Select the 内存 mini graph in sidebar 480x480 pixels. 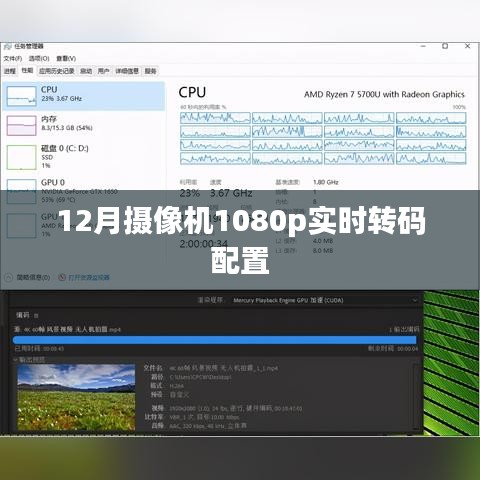pyautogui.click(x=21, y=125)
